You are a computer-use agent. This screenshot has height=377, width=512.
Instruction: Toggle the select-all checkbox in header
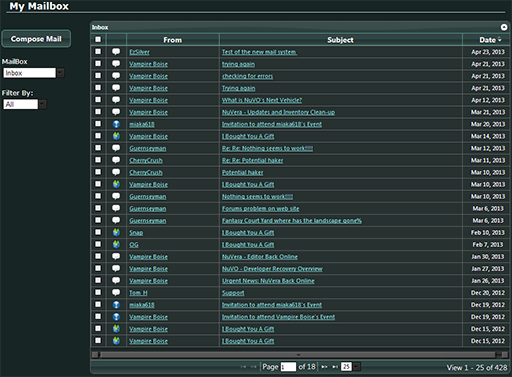[x=98, y=40]
